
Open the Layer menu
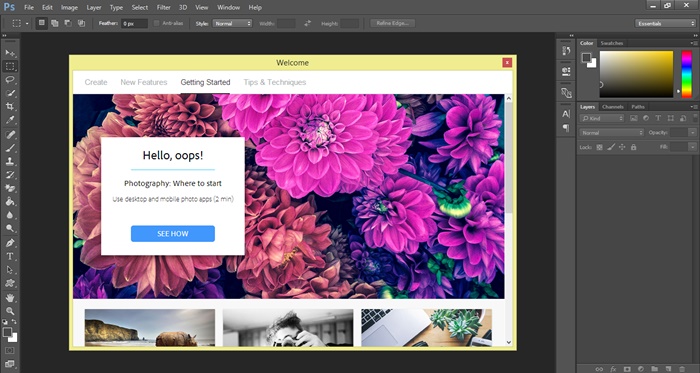point(94,8)
